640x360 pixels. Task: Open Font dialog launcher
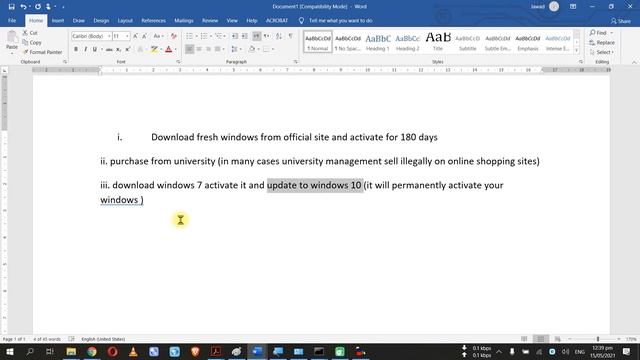[x=178, y=62]
